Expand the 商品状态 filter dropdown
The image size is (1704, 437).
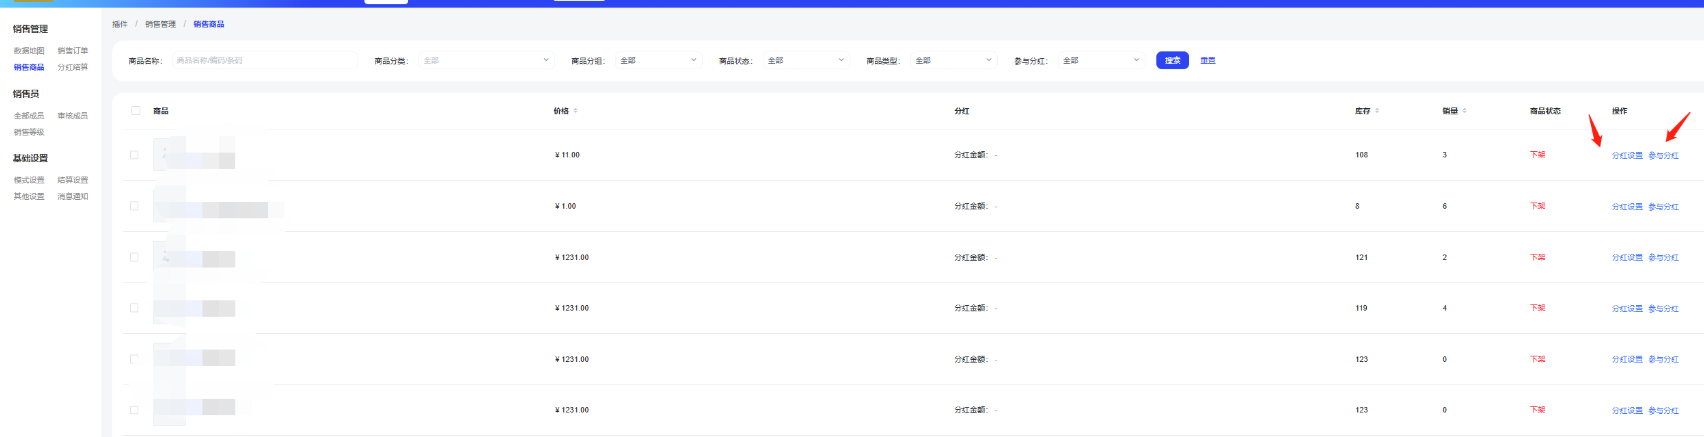[805, 61]
